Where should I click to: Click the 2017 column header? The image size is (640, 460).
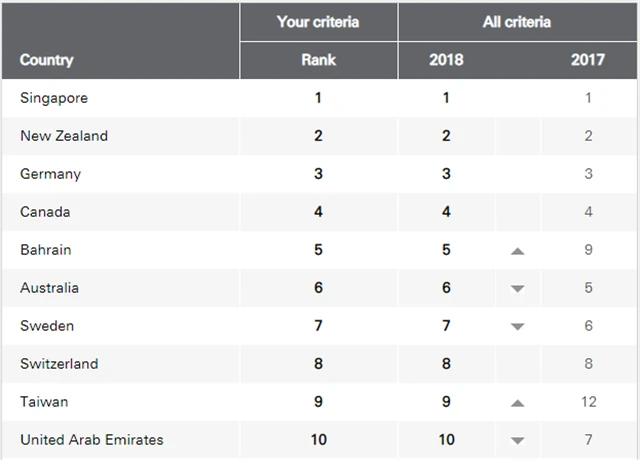(x=588, y=60)
